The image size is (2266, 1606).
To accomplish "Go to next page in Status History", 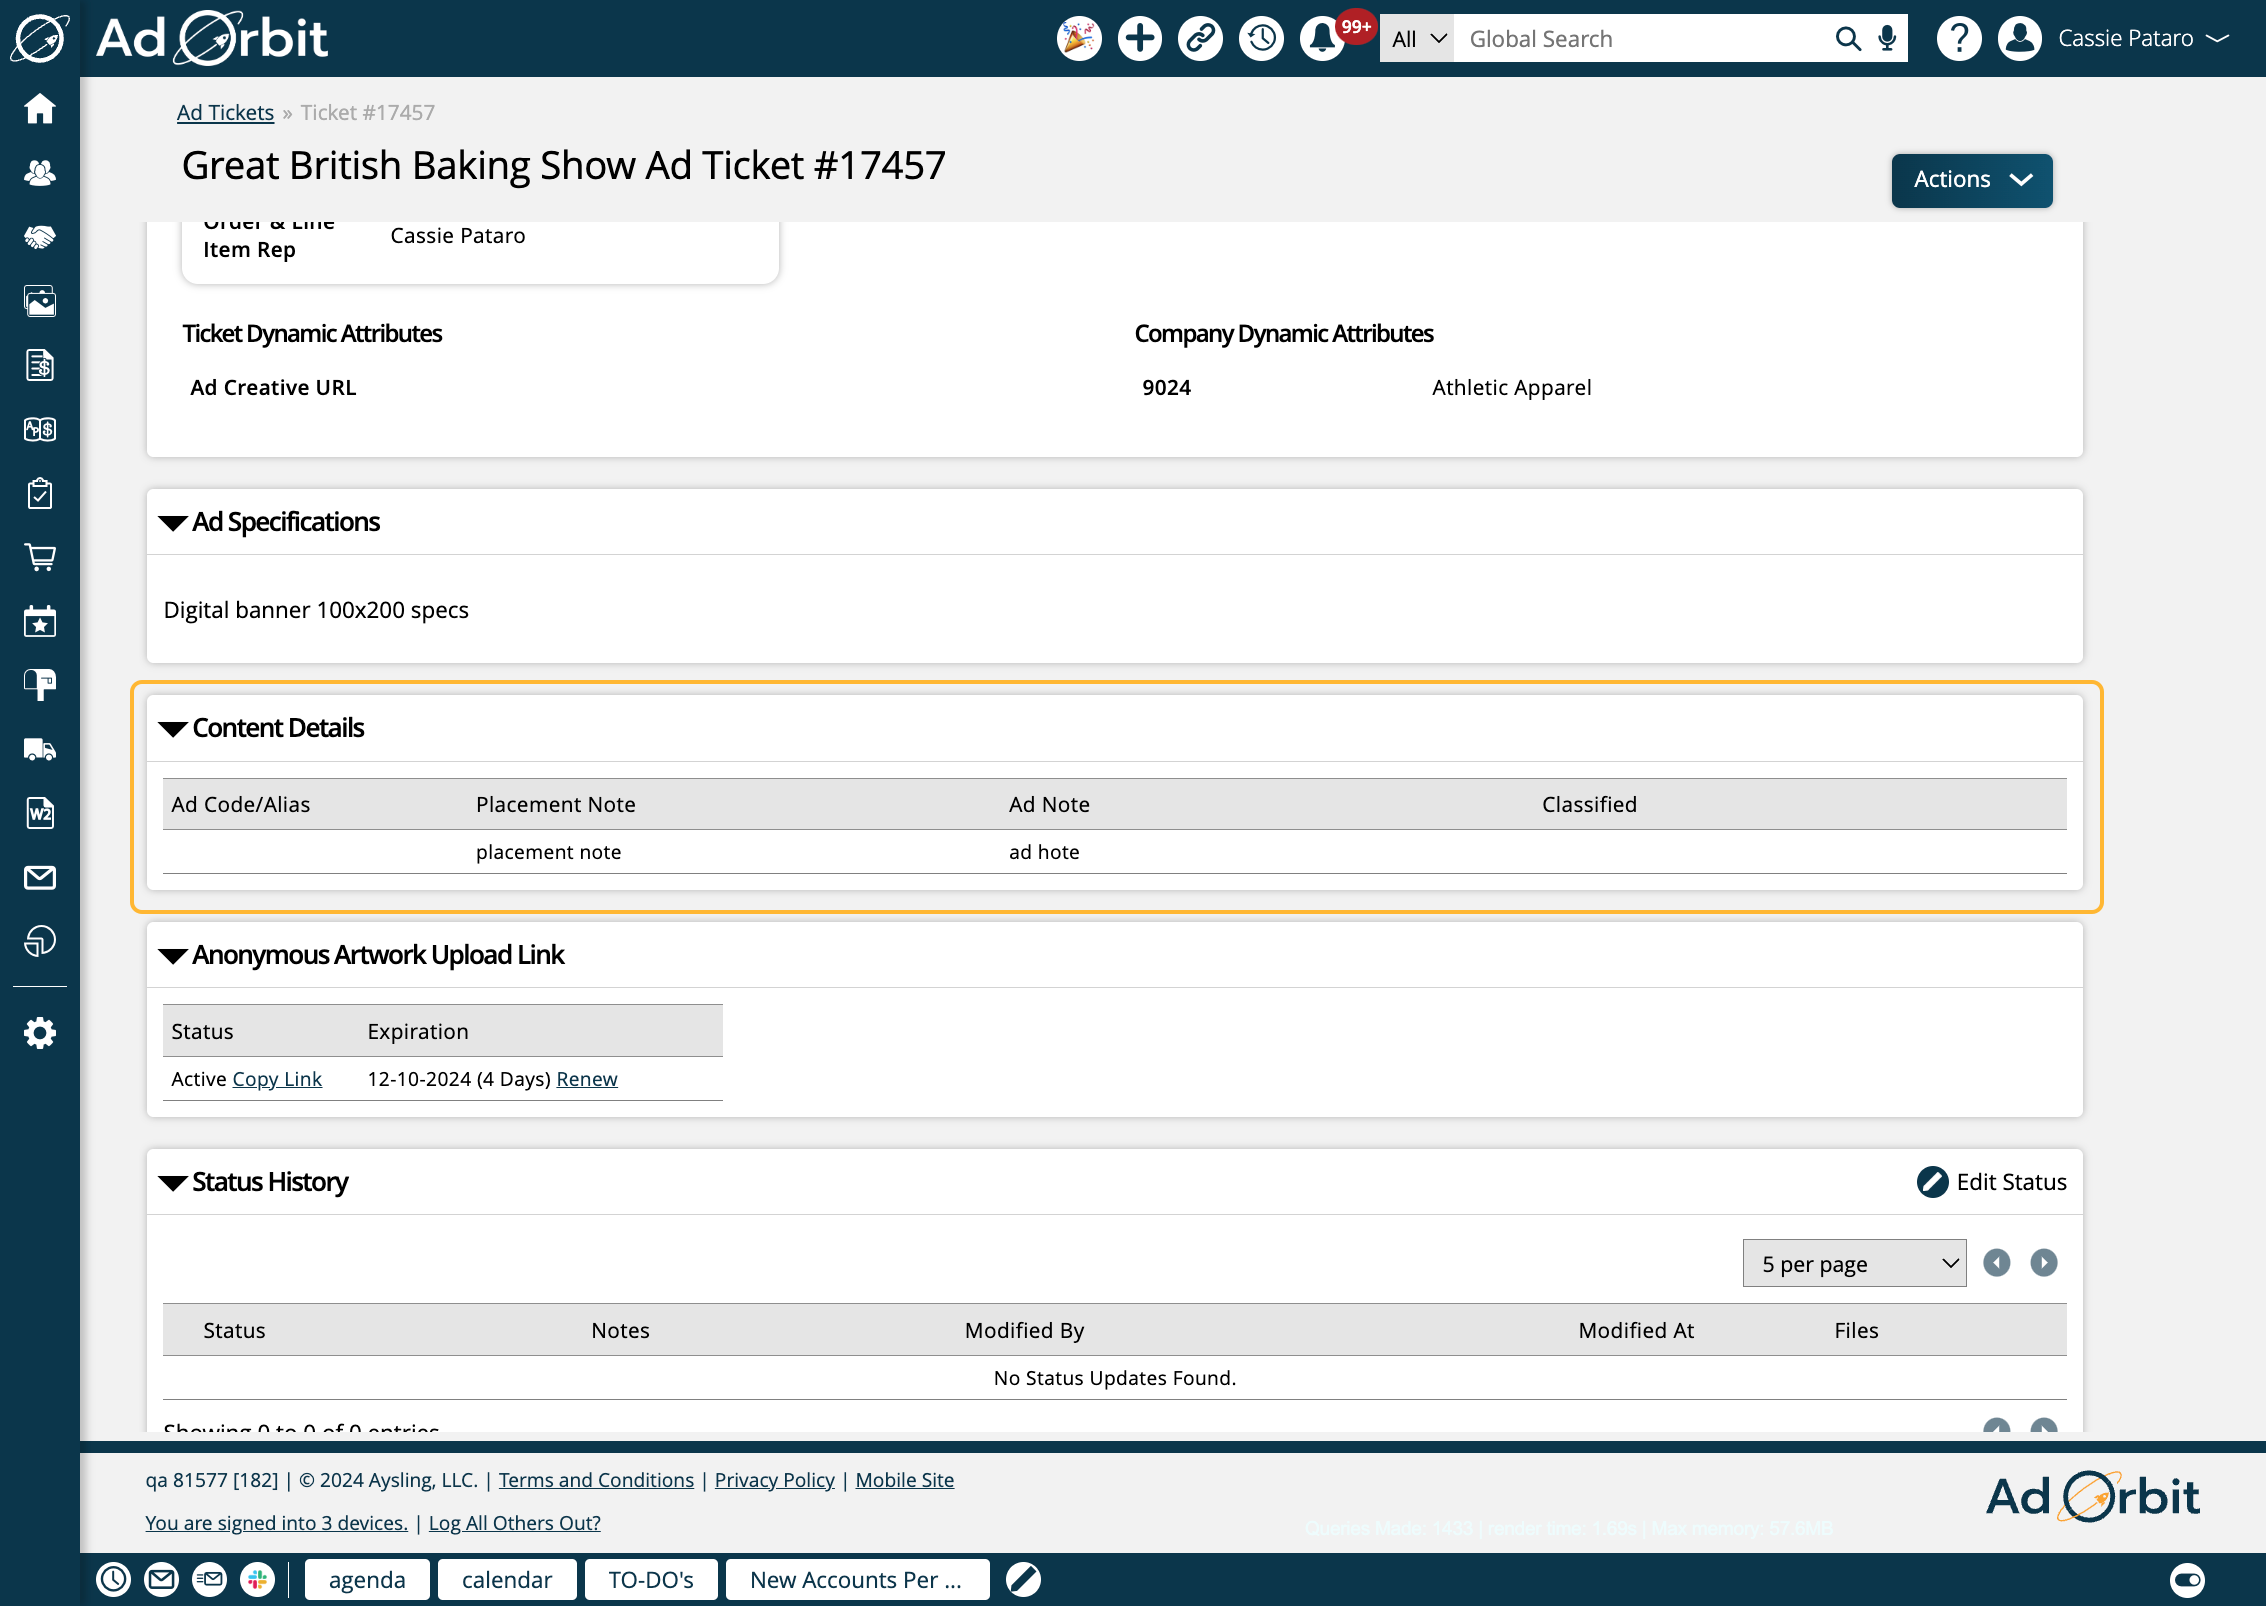I will (2044, 1263).
